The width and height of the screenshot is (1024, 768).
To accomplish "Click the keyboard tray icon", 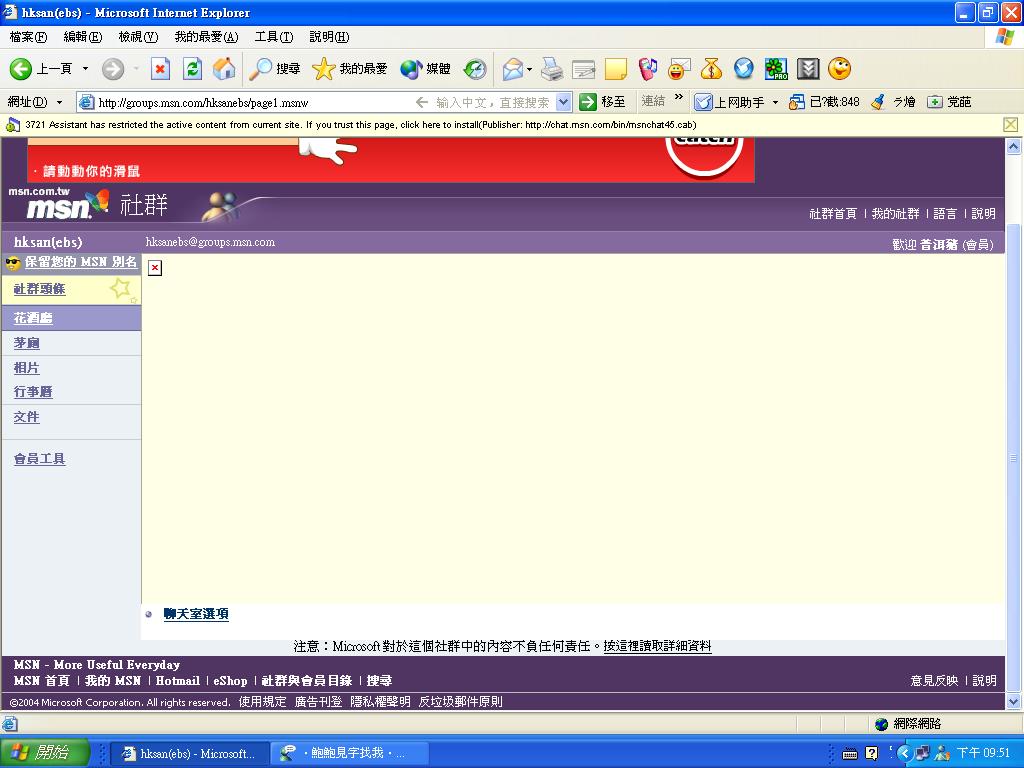I will tap(850, 754).
